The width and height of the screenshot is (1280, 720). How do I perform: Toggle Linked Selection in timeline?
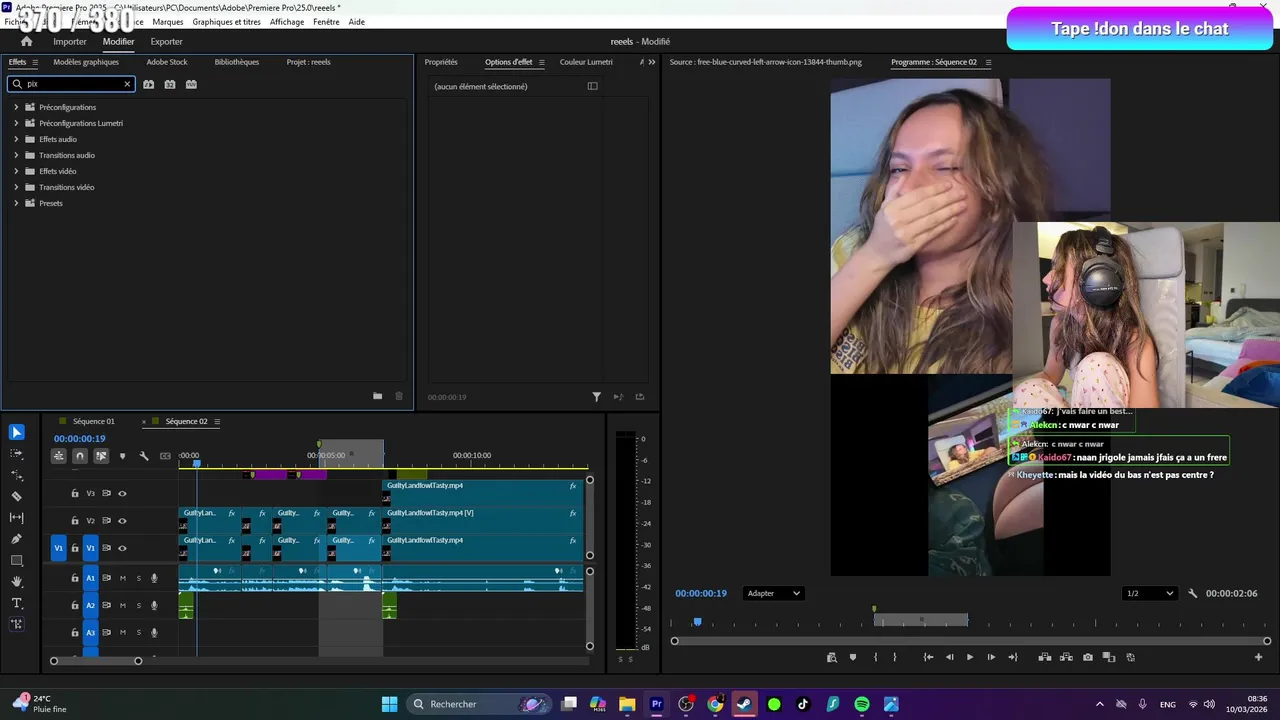tap(101, 456)
